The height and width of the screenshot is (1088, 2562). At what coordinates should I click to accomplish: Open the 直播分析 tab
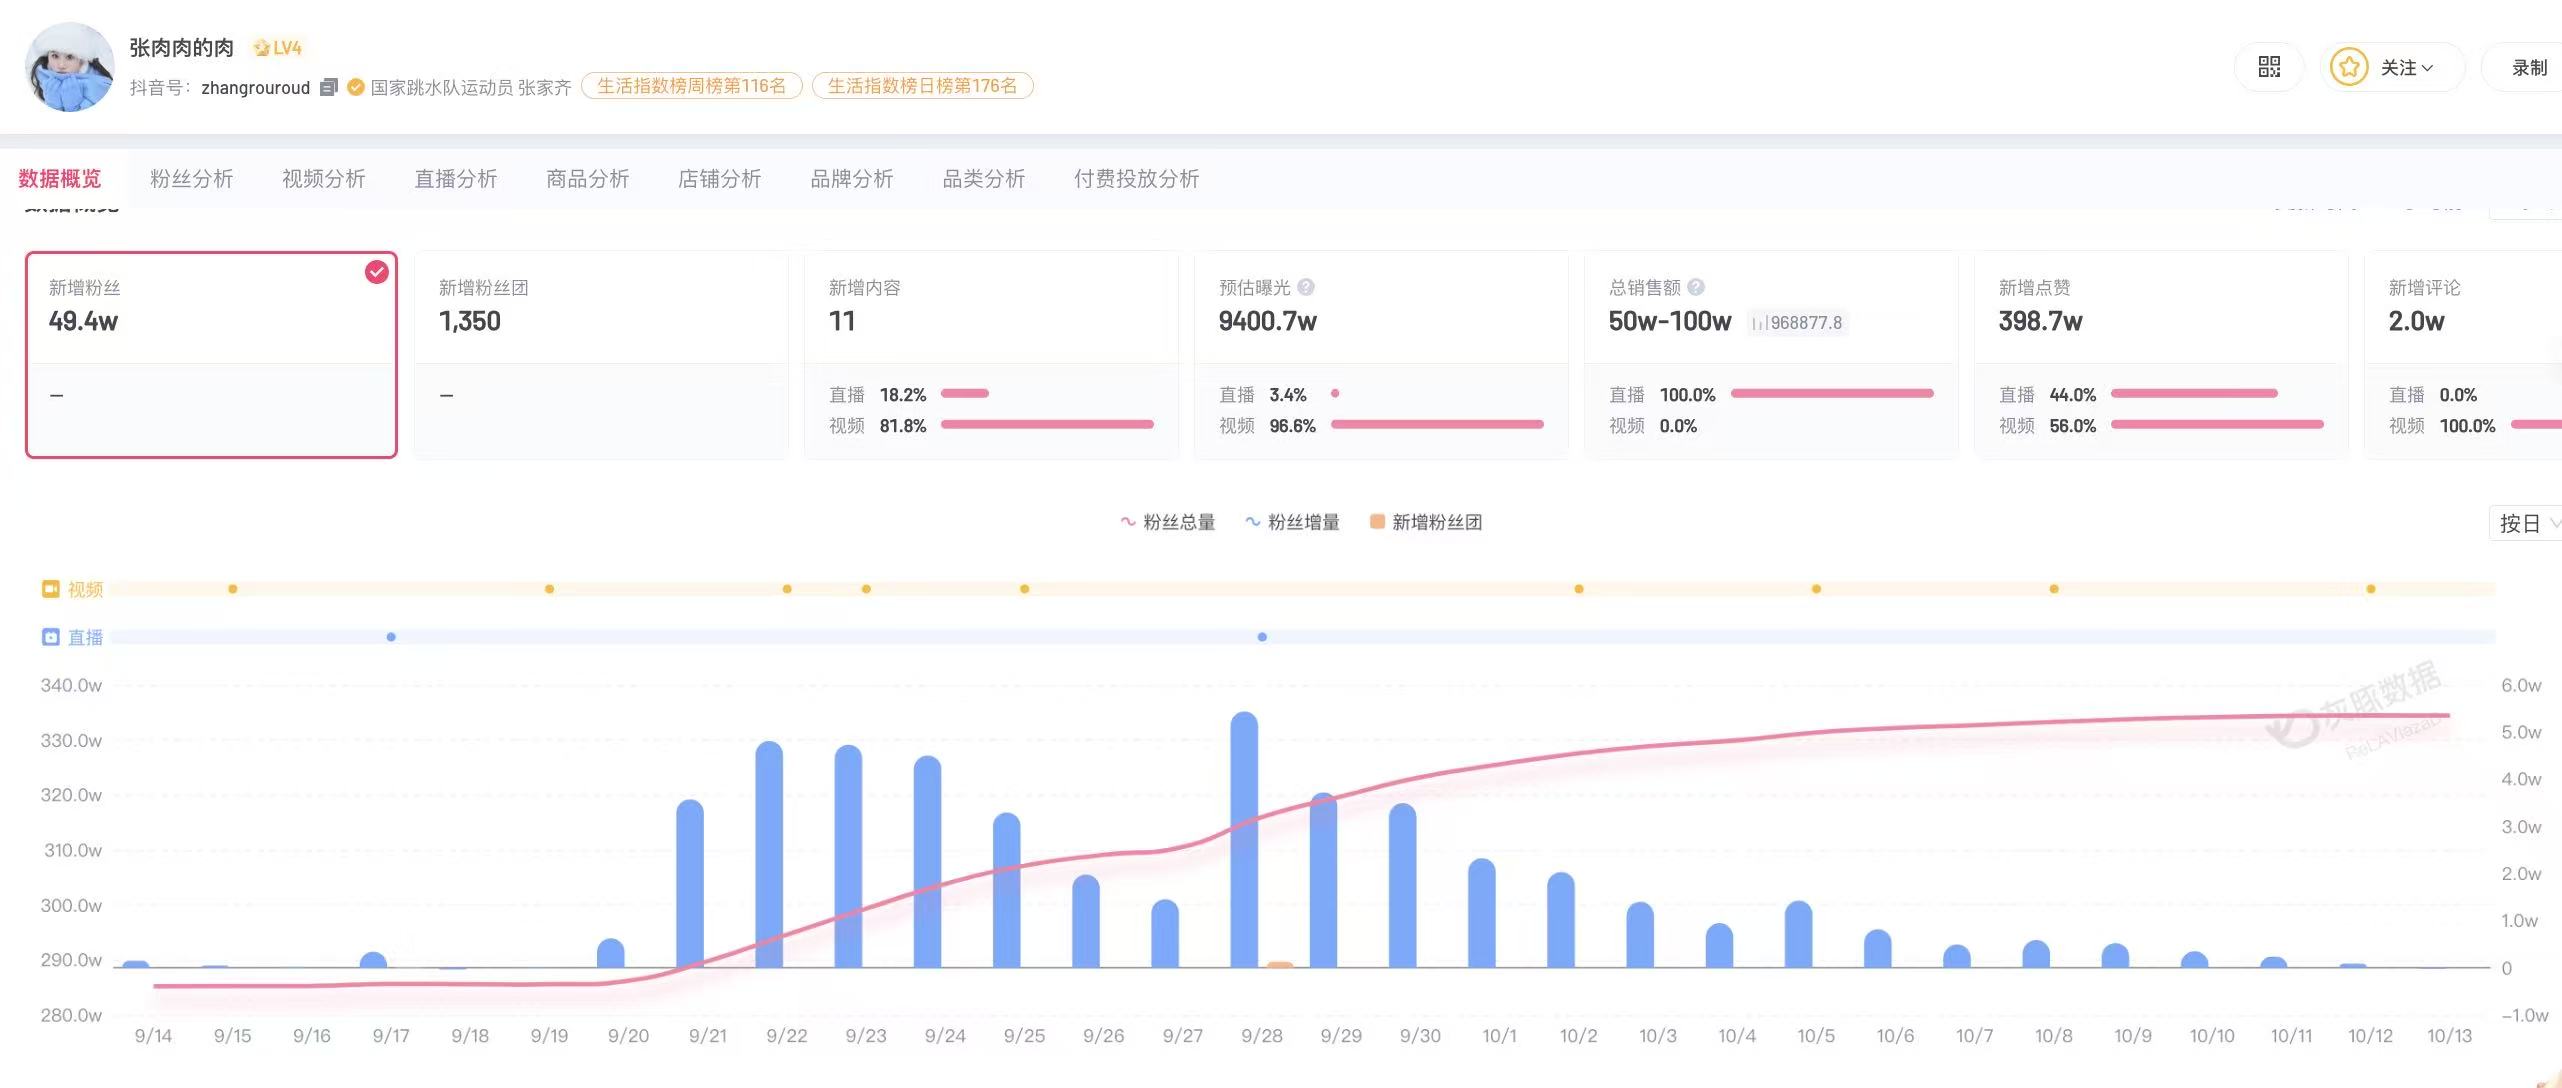click(456, 179)
